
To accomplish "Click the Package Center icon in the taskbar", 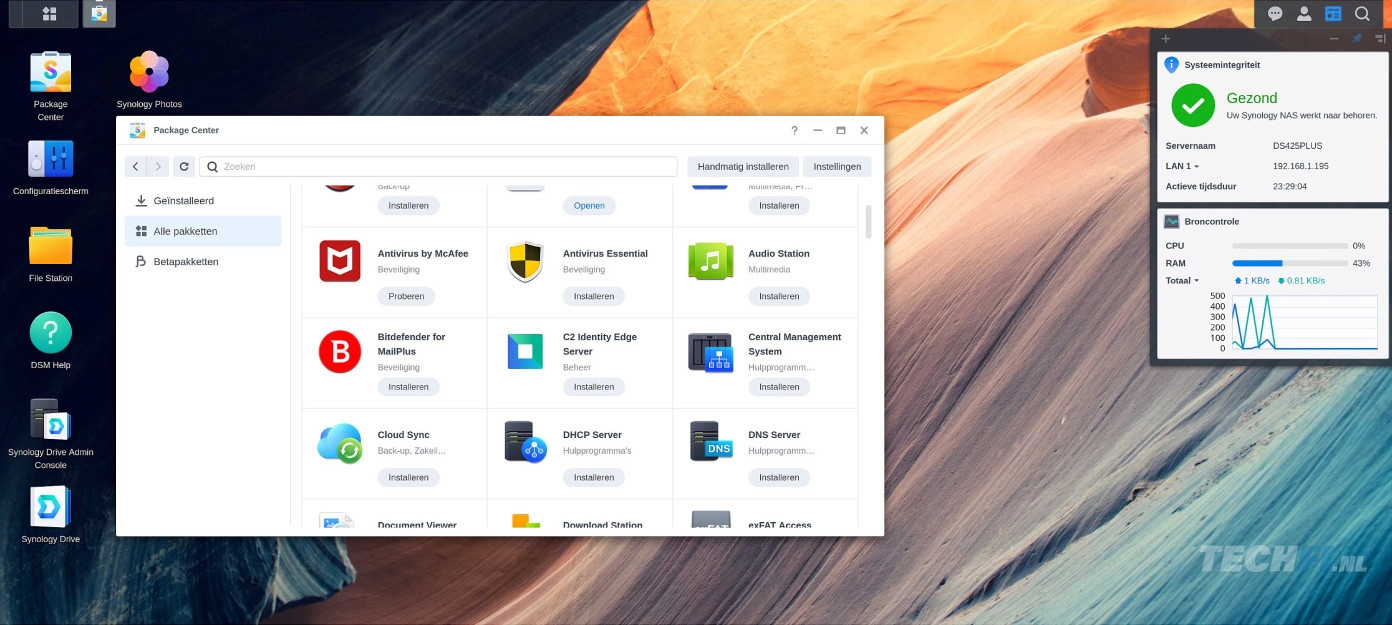I will click(99, 14).
